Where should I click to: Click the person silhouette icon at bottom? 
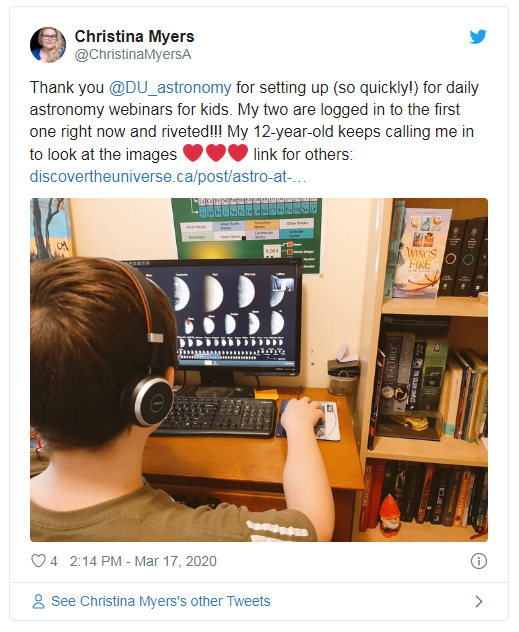pyautogui.click(x=38, y=601)
